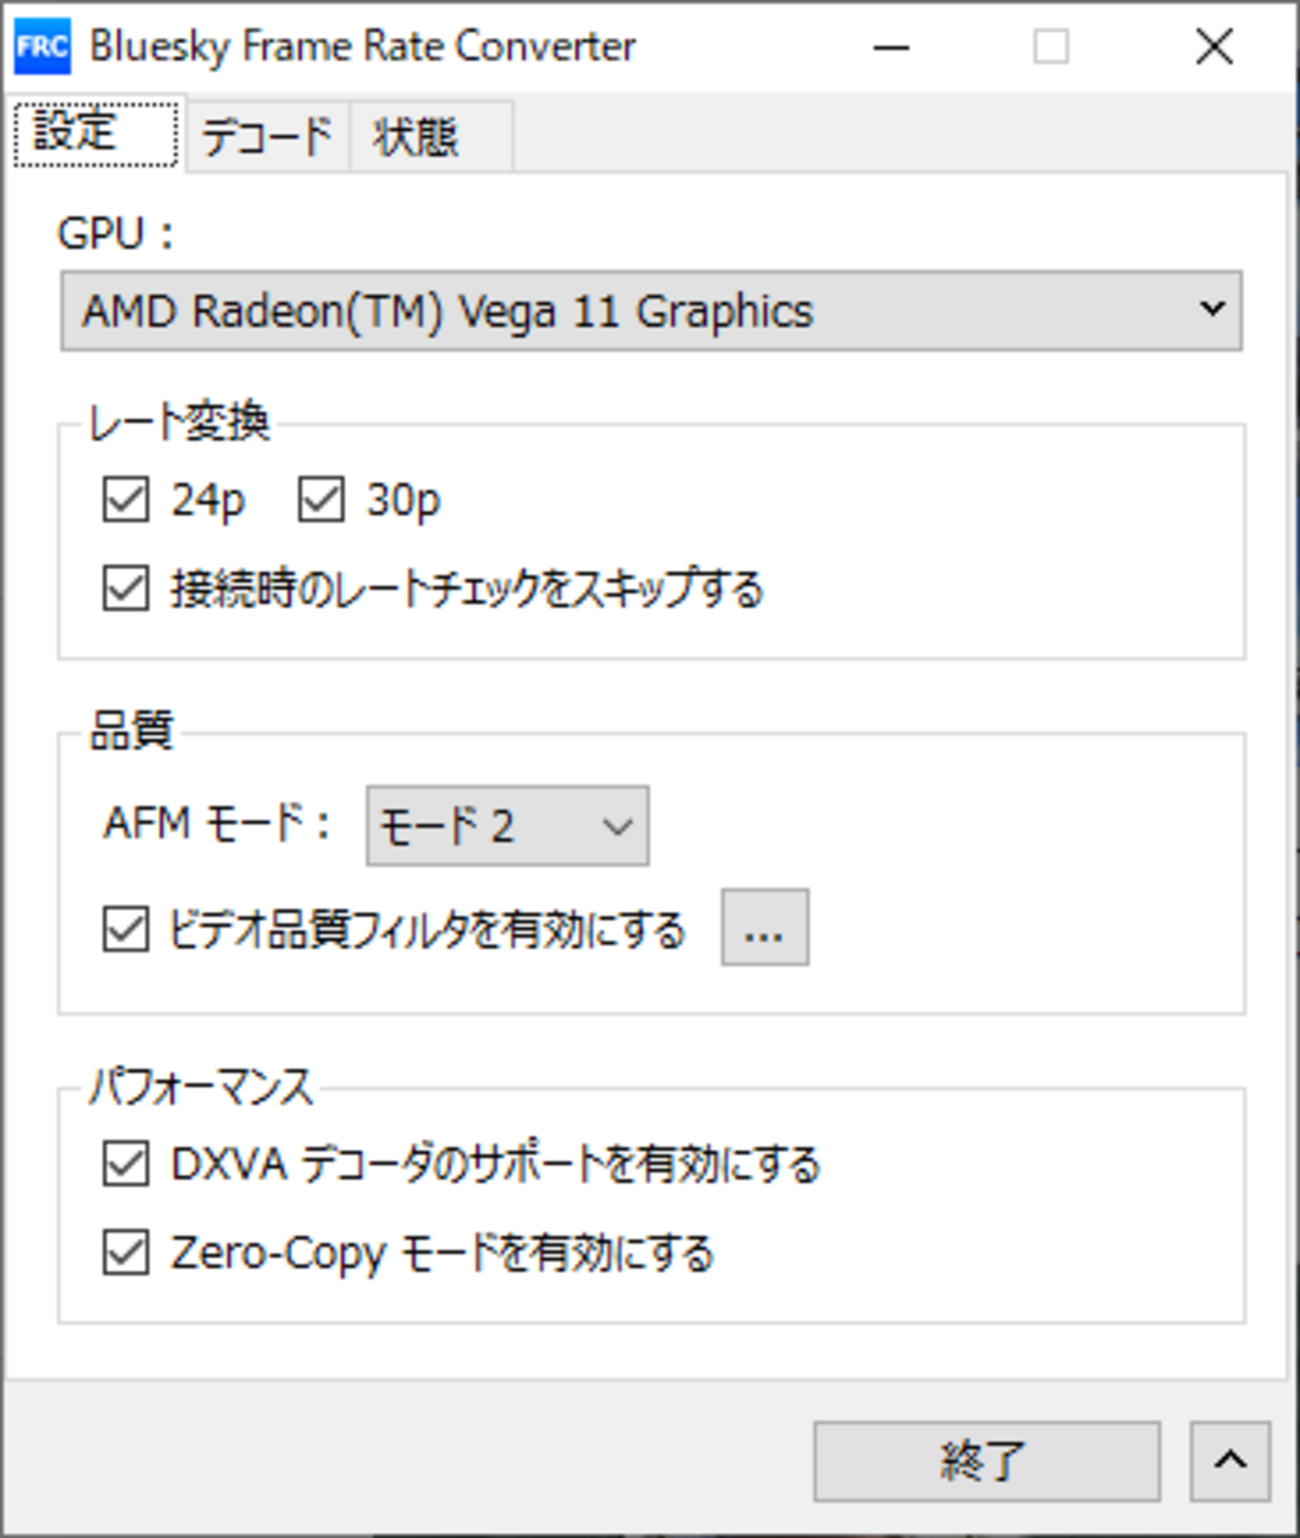Toggle the 30p rate conversion checkbox
This screenshot has width=1300, height=1538.
click(x=321, y=500)
